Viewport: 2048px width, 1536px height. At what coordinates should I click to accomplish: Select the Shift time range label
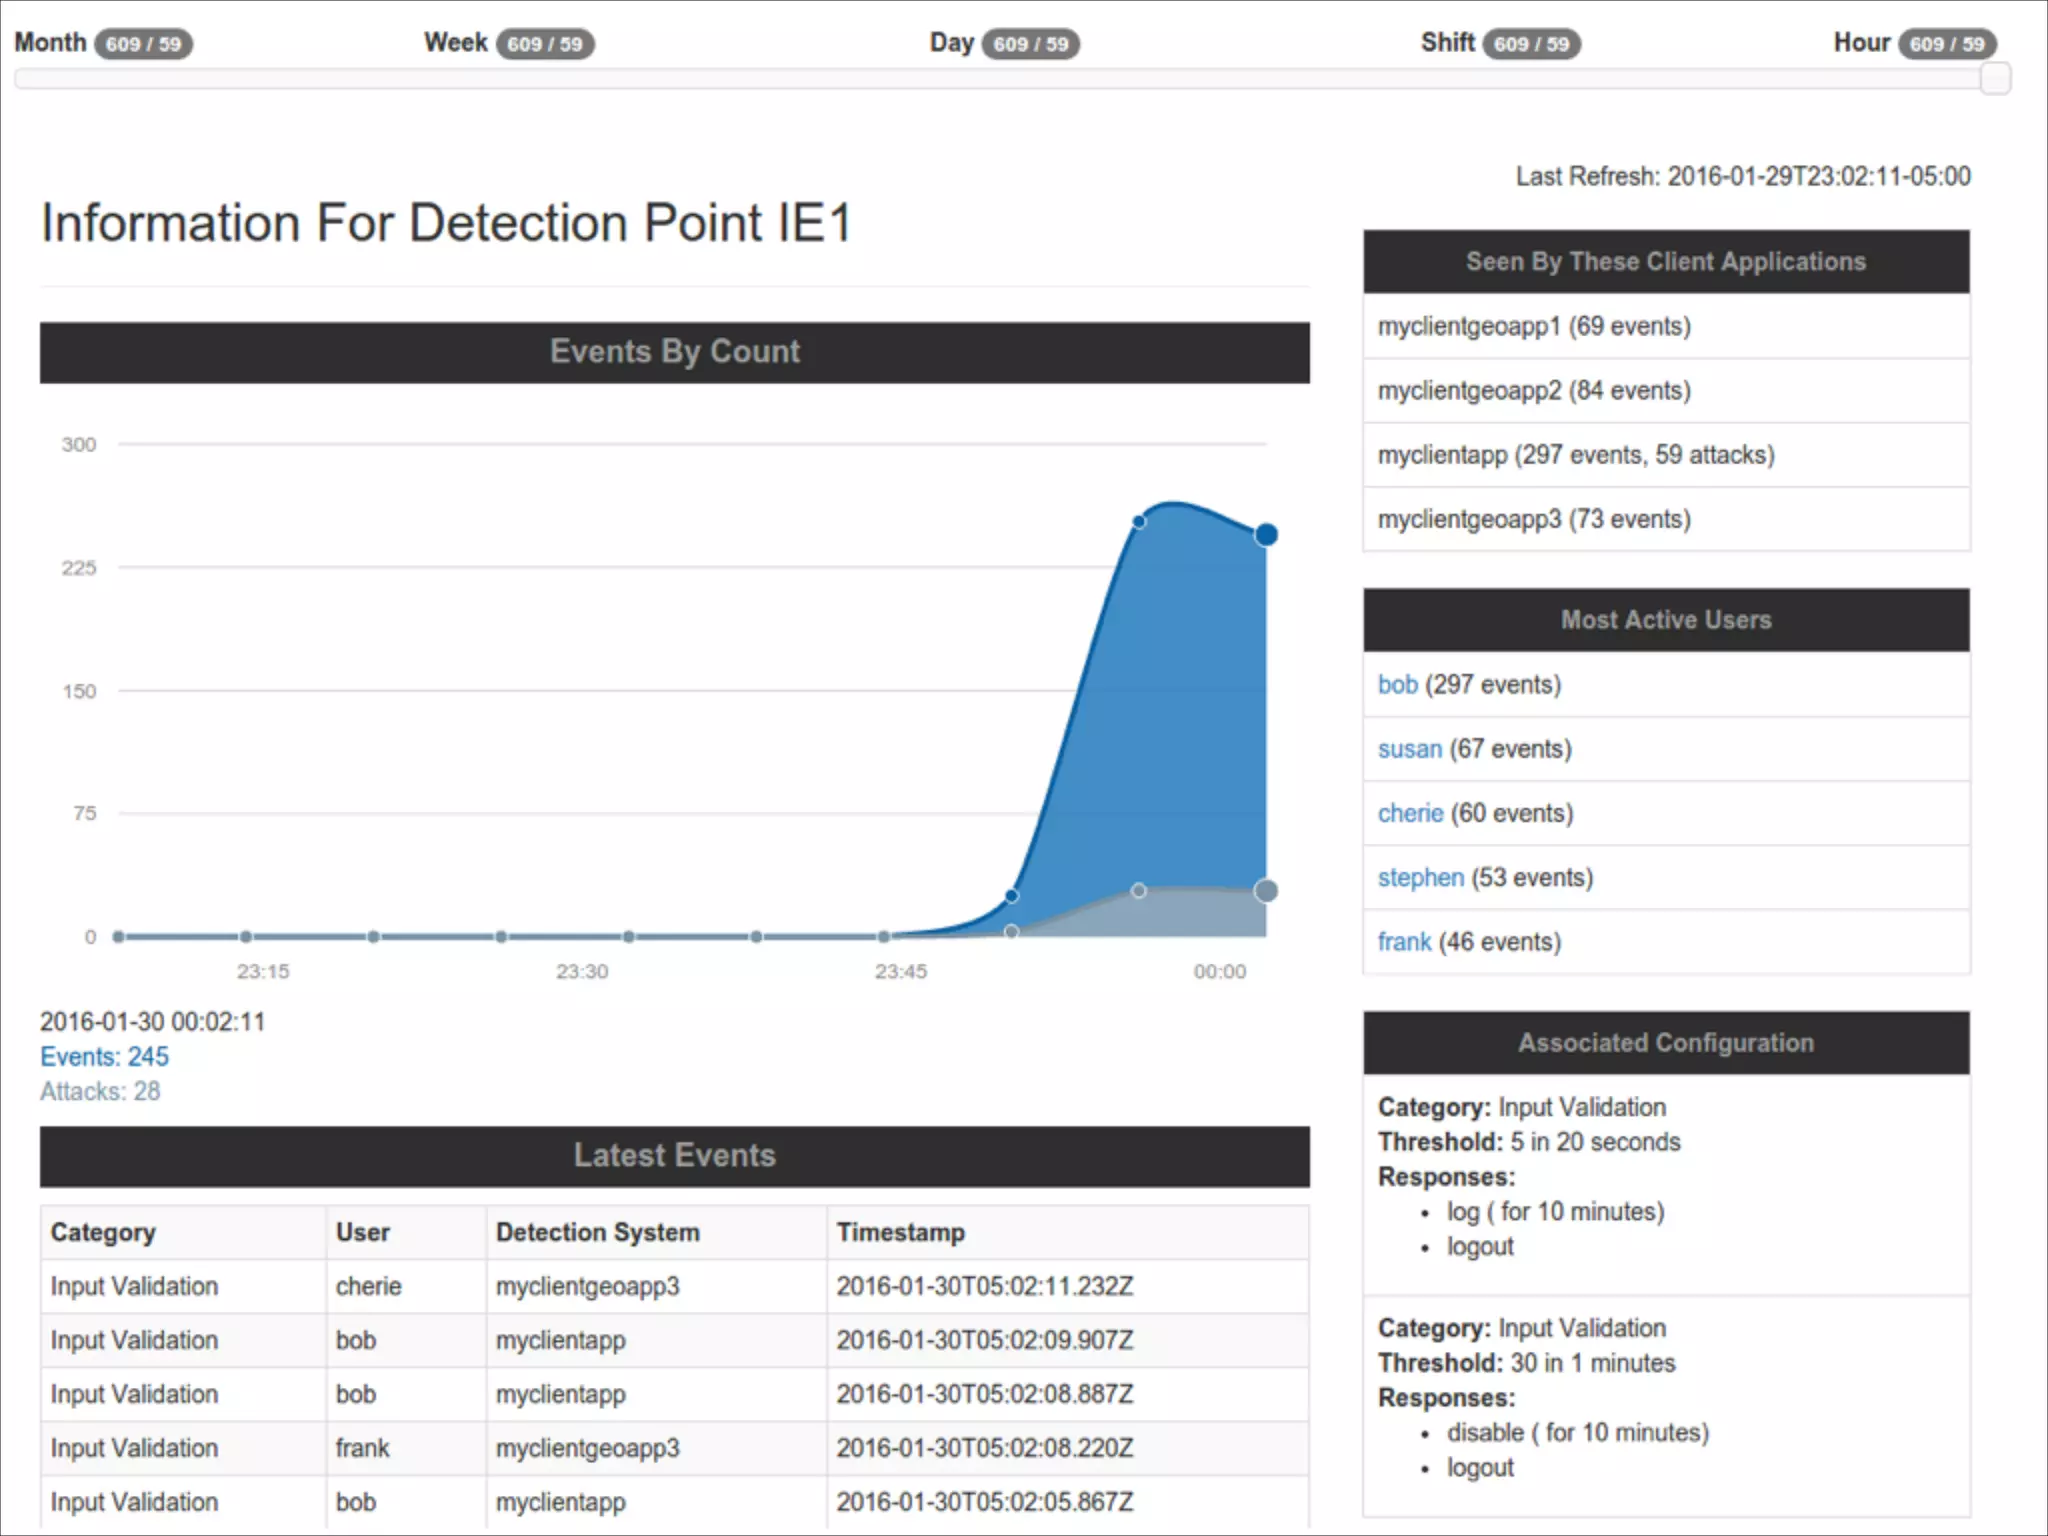click(x=1447, y=43)
